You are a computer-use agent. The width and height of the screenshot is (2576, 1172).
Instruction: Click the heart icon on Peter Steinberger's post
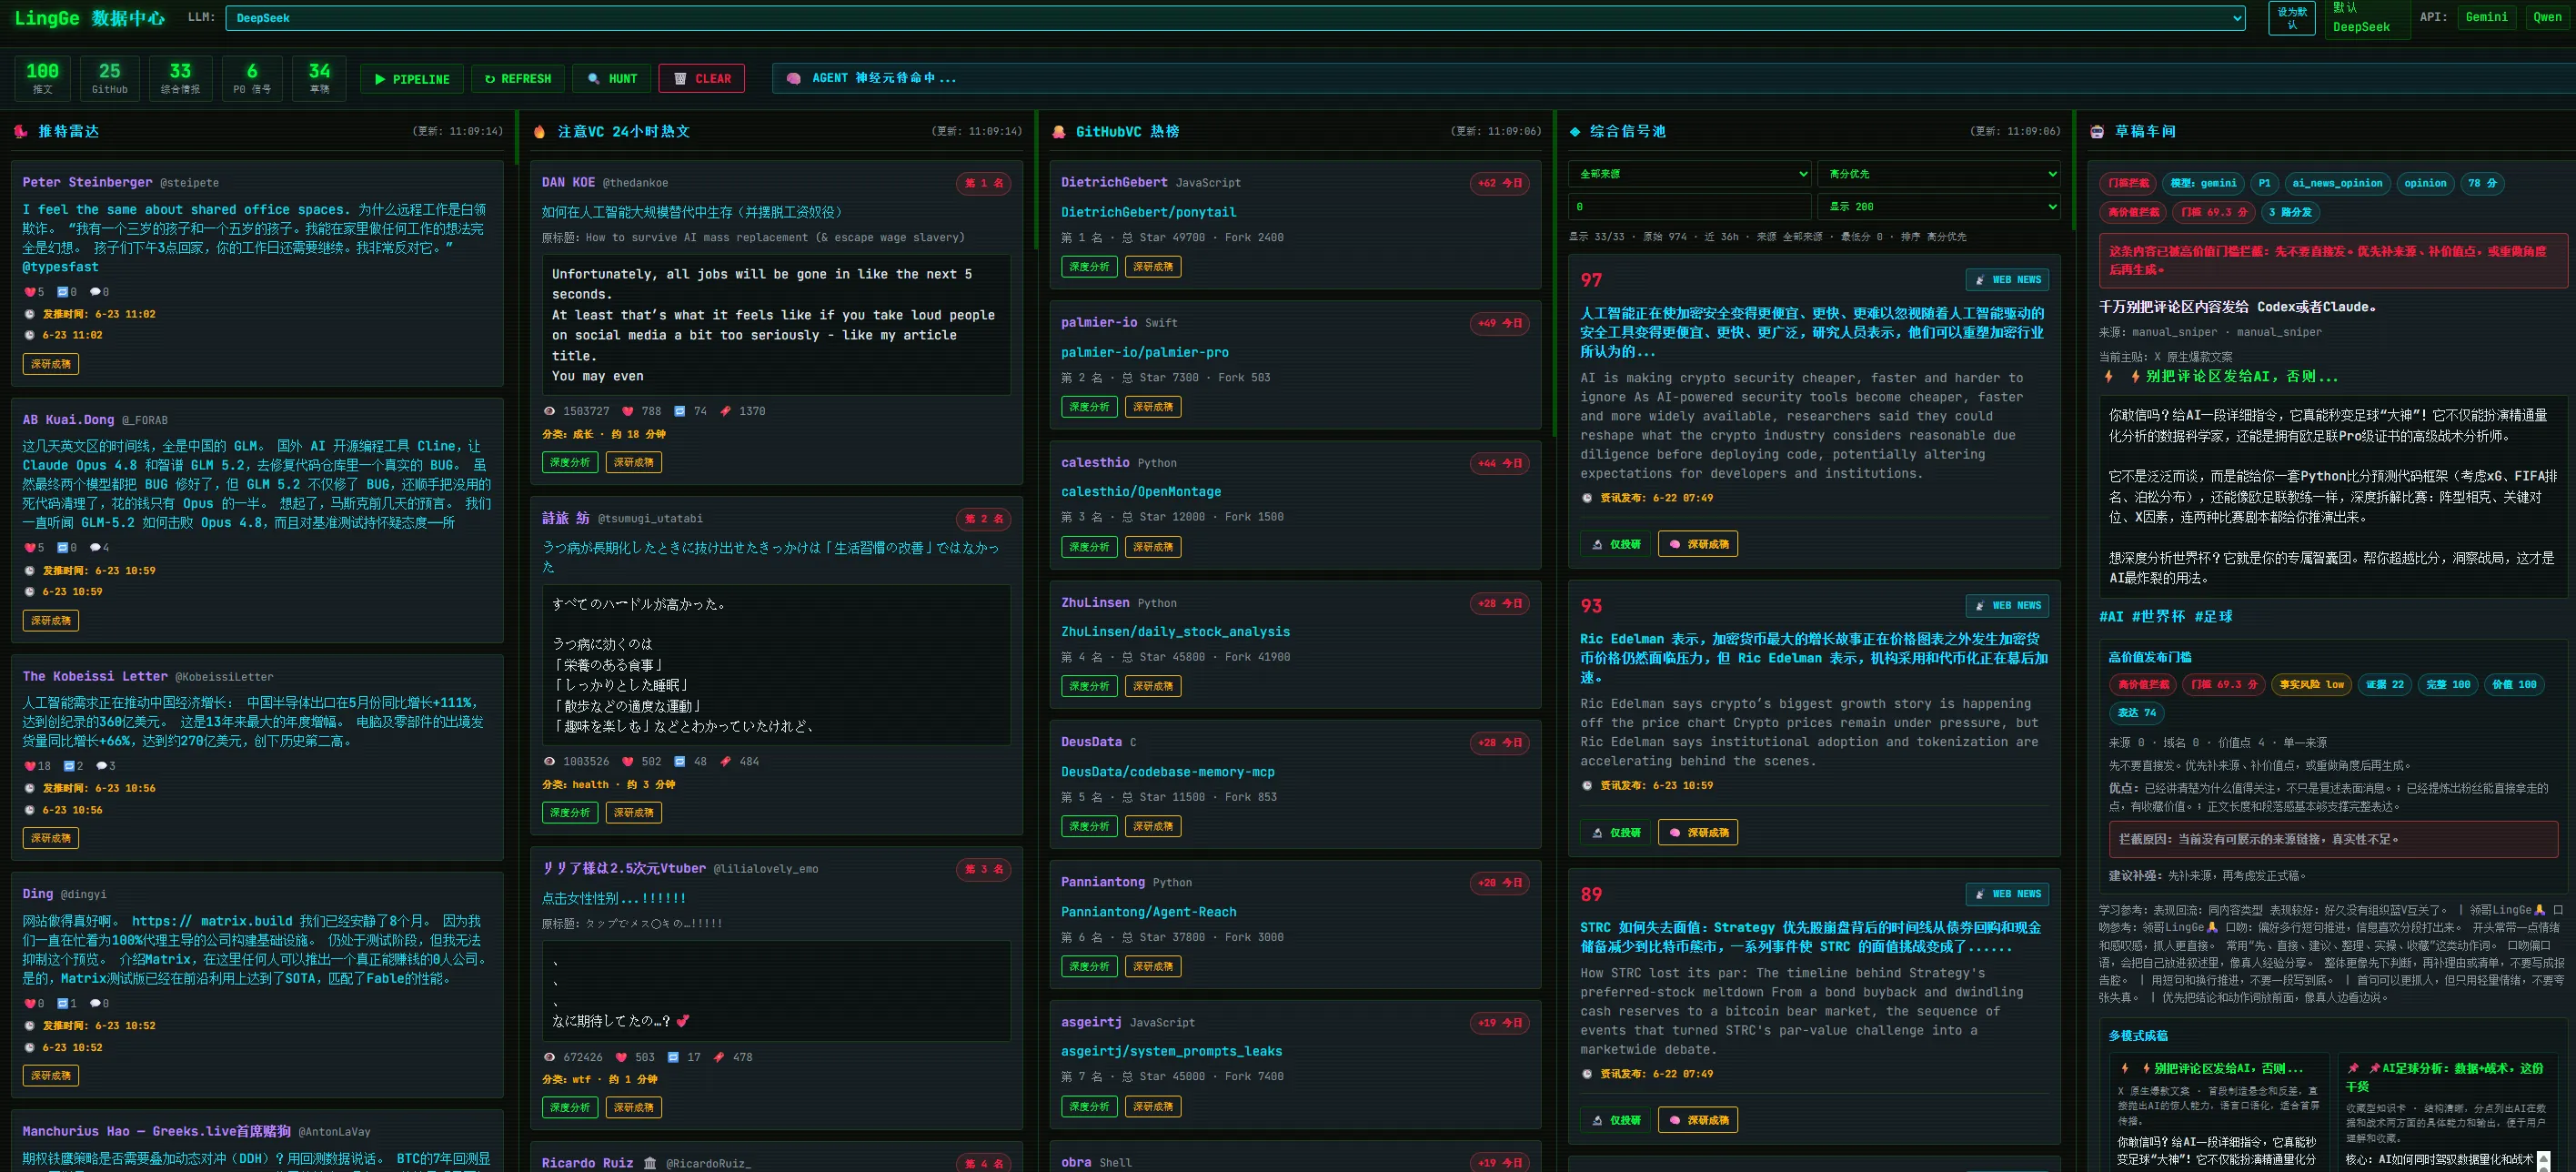(x=29, y=292)
